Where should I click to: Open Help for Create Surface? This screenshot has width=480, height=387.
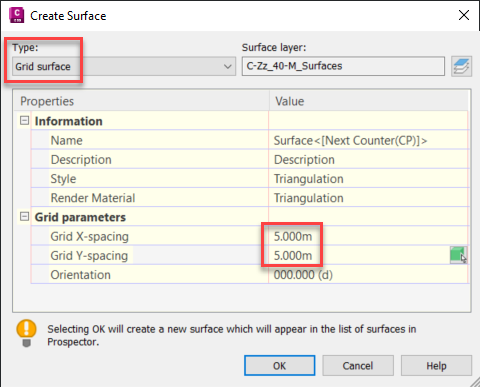[436, 366]
